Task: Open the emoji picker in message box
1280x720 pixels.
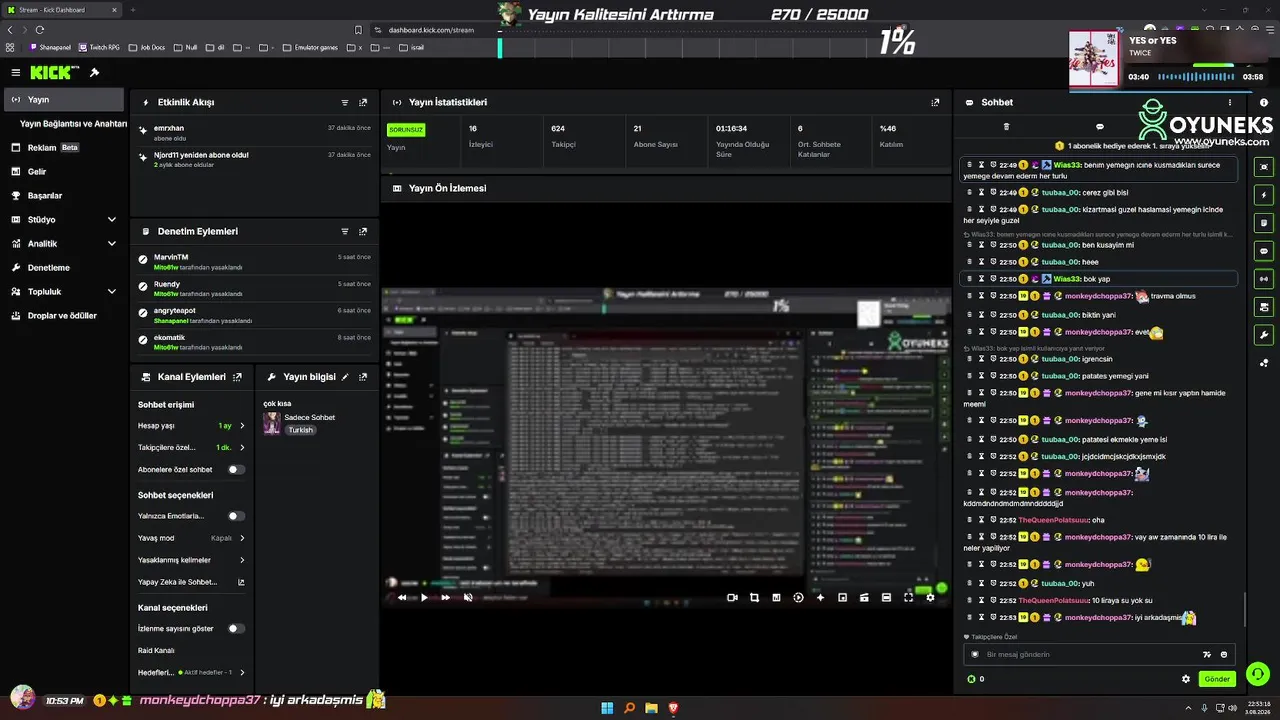Action: tap(1223, 654)
